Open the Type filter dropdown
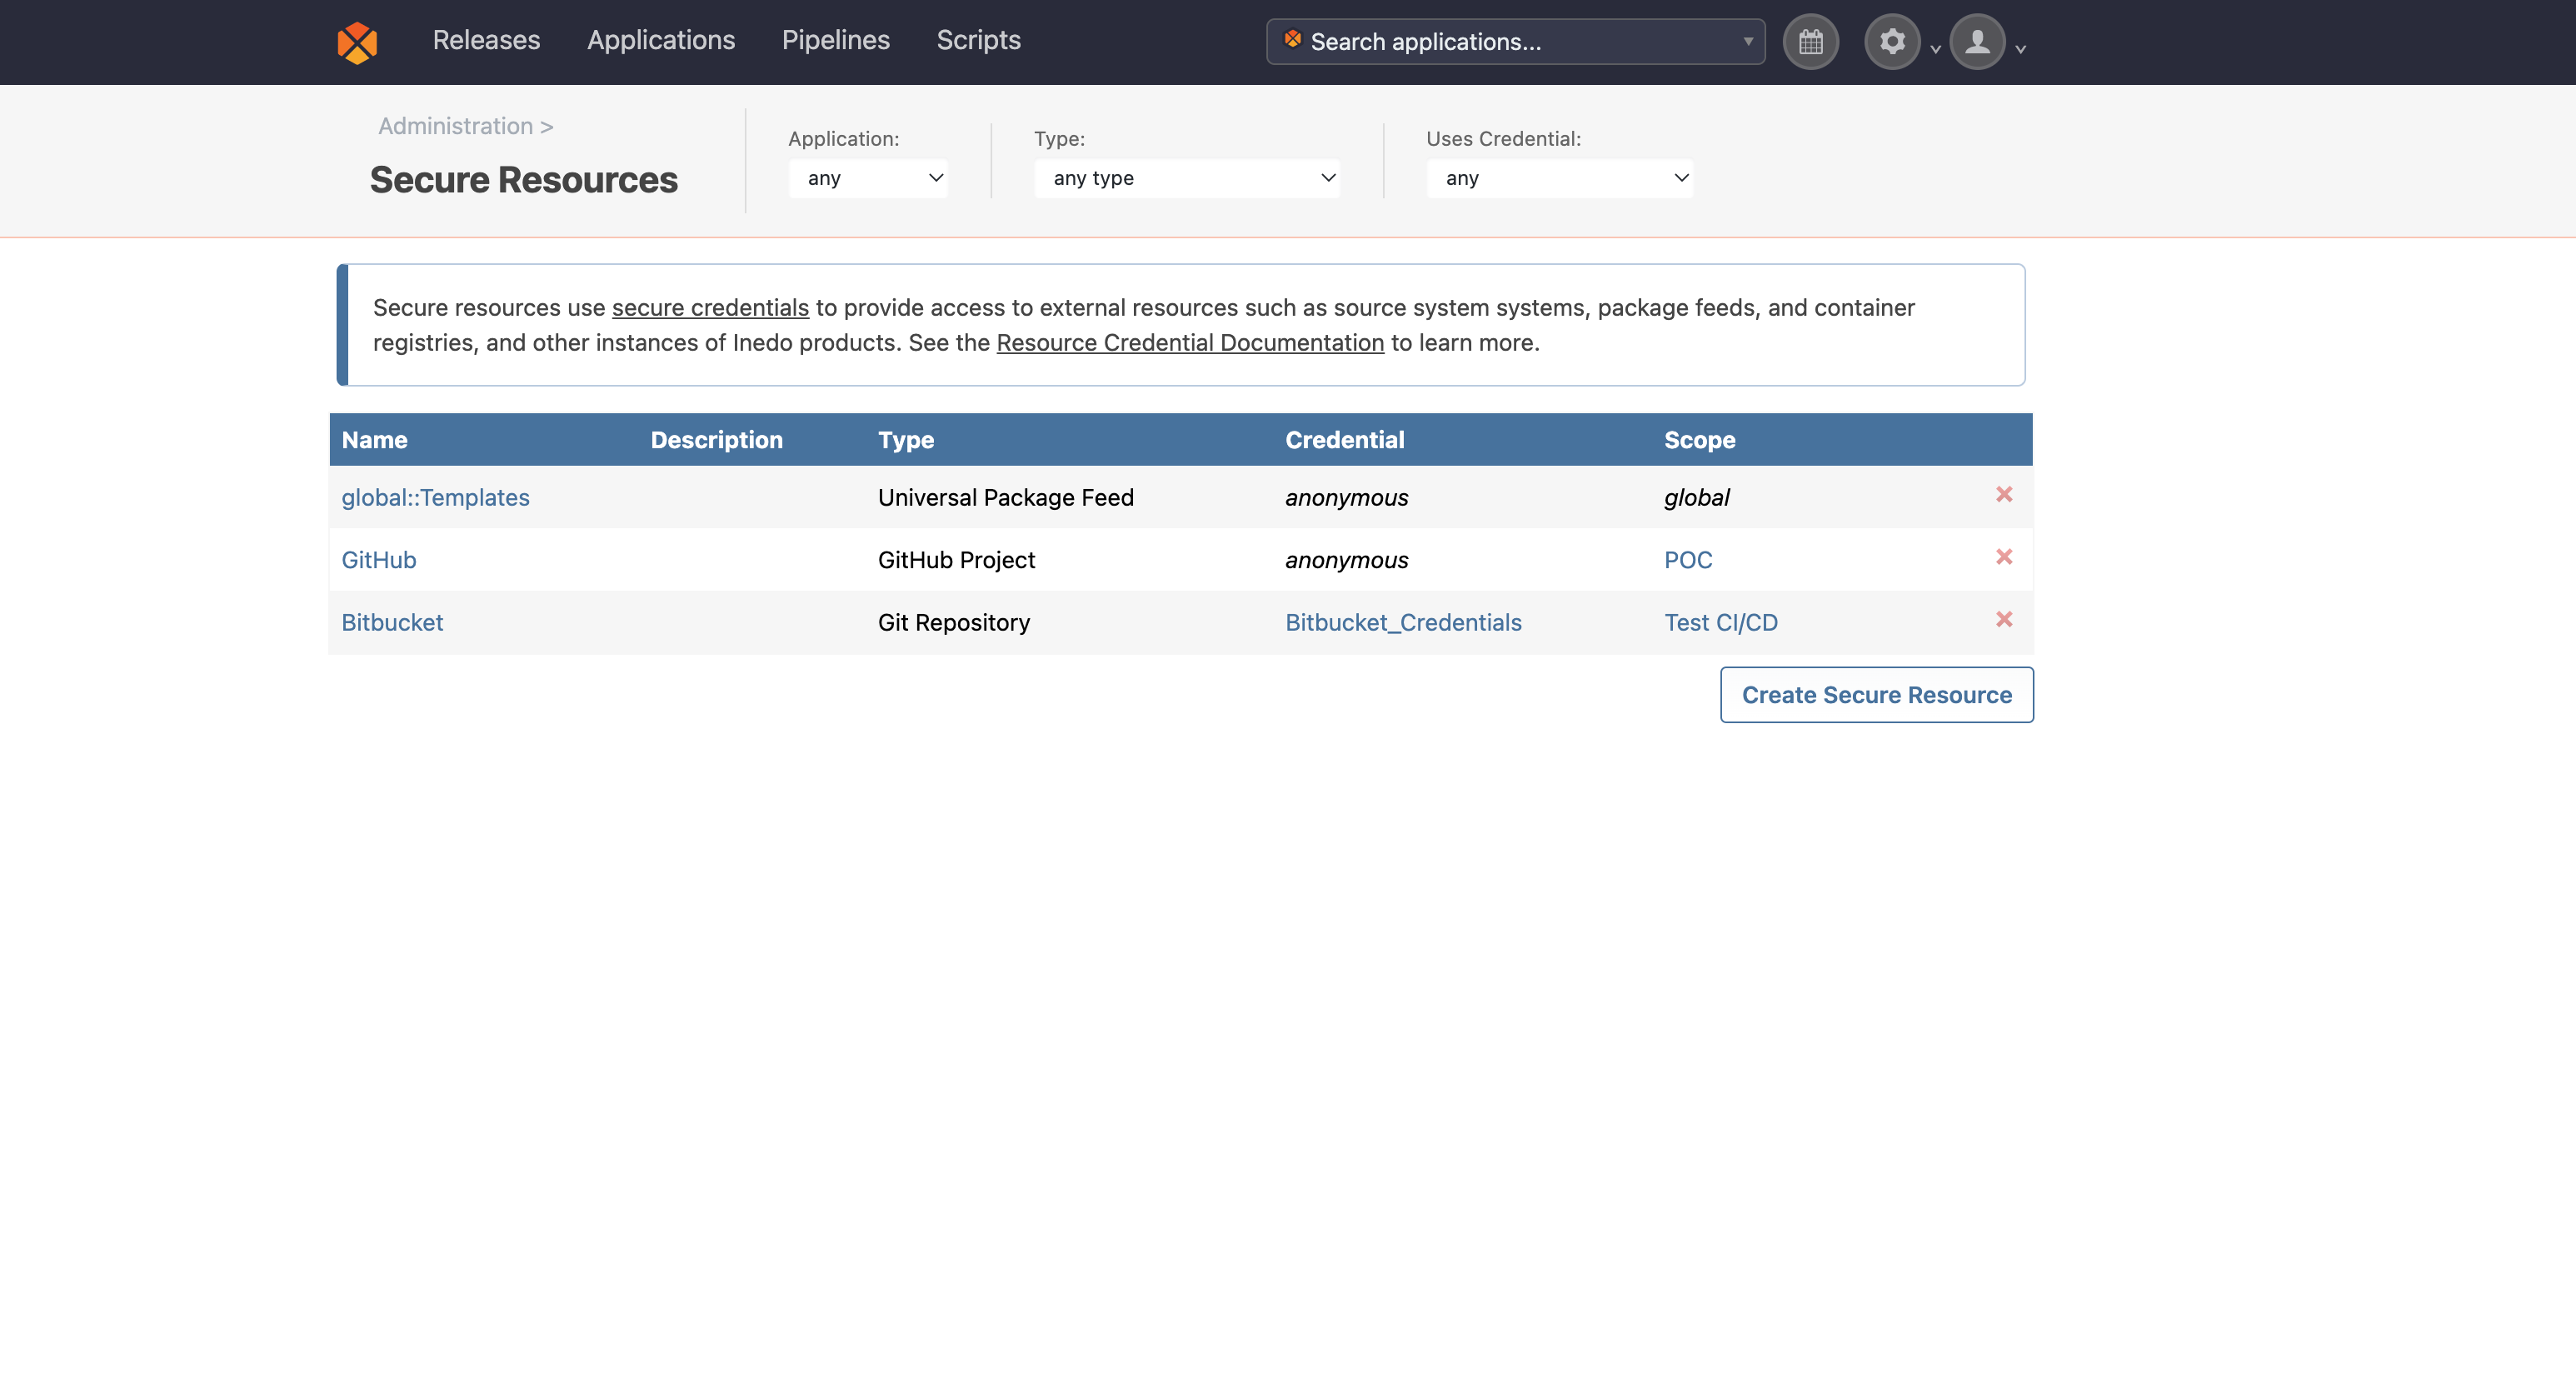Image resolution: width=2576 pixels, height=1383 pixels. pyautogui.click(x=1187, y=178)
